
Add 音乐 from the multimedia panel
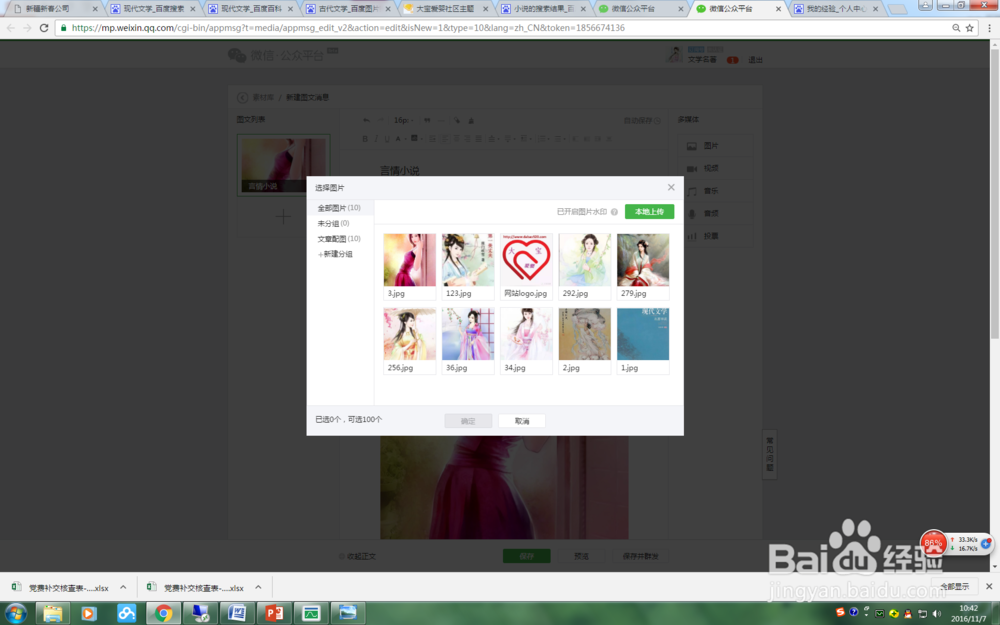pos(713,190)
